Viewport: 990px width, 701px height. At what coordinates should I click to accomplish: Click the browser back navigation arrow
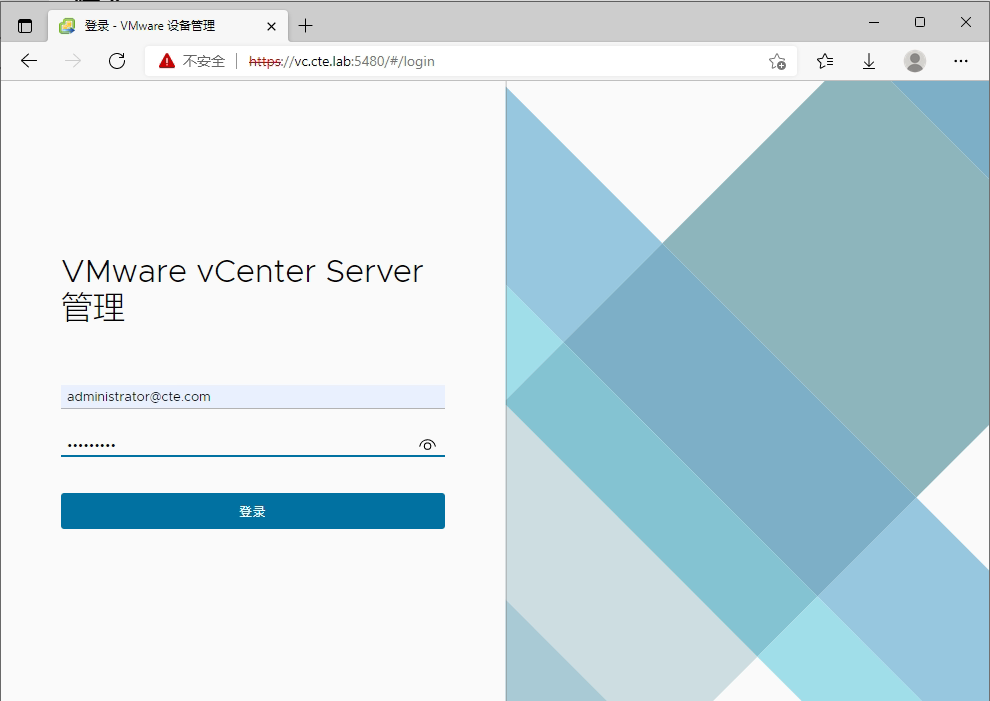(28, 61)
